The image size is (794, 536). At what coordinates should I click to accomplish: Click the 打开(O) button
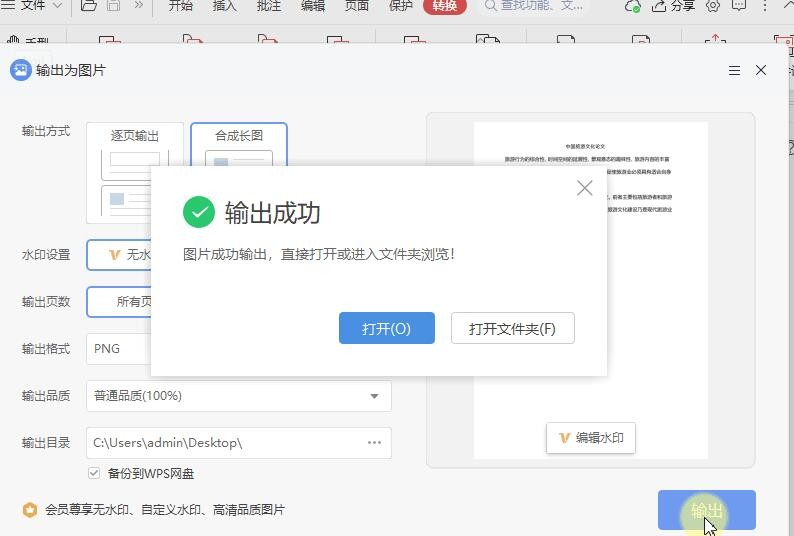pyautogui.click(x=386, y=328)
